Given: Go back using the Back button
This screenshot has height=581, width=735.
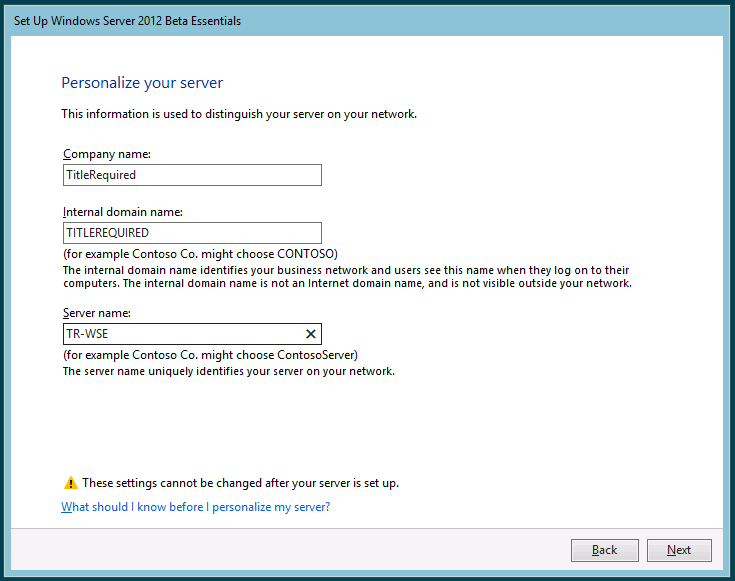Looking at the screenshot, I should (604, 550).
